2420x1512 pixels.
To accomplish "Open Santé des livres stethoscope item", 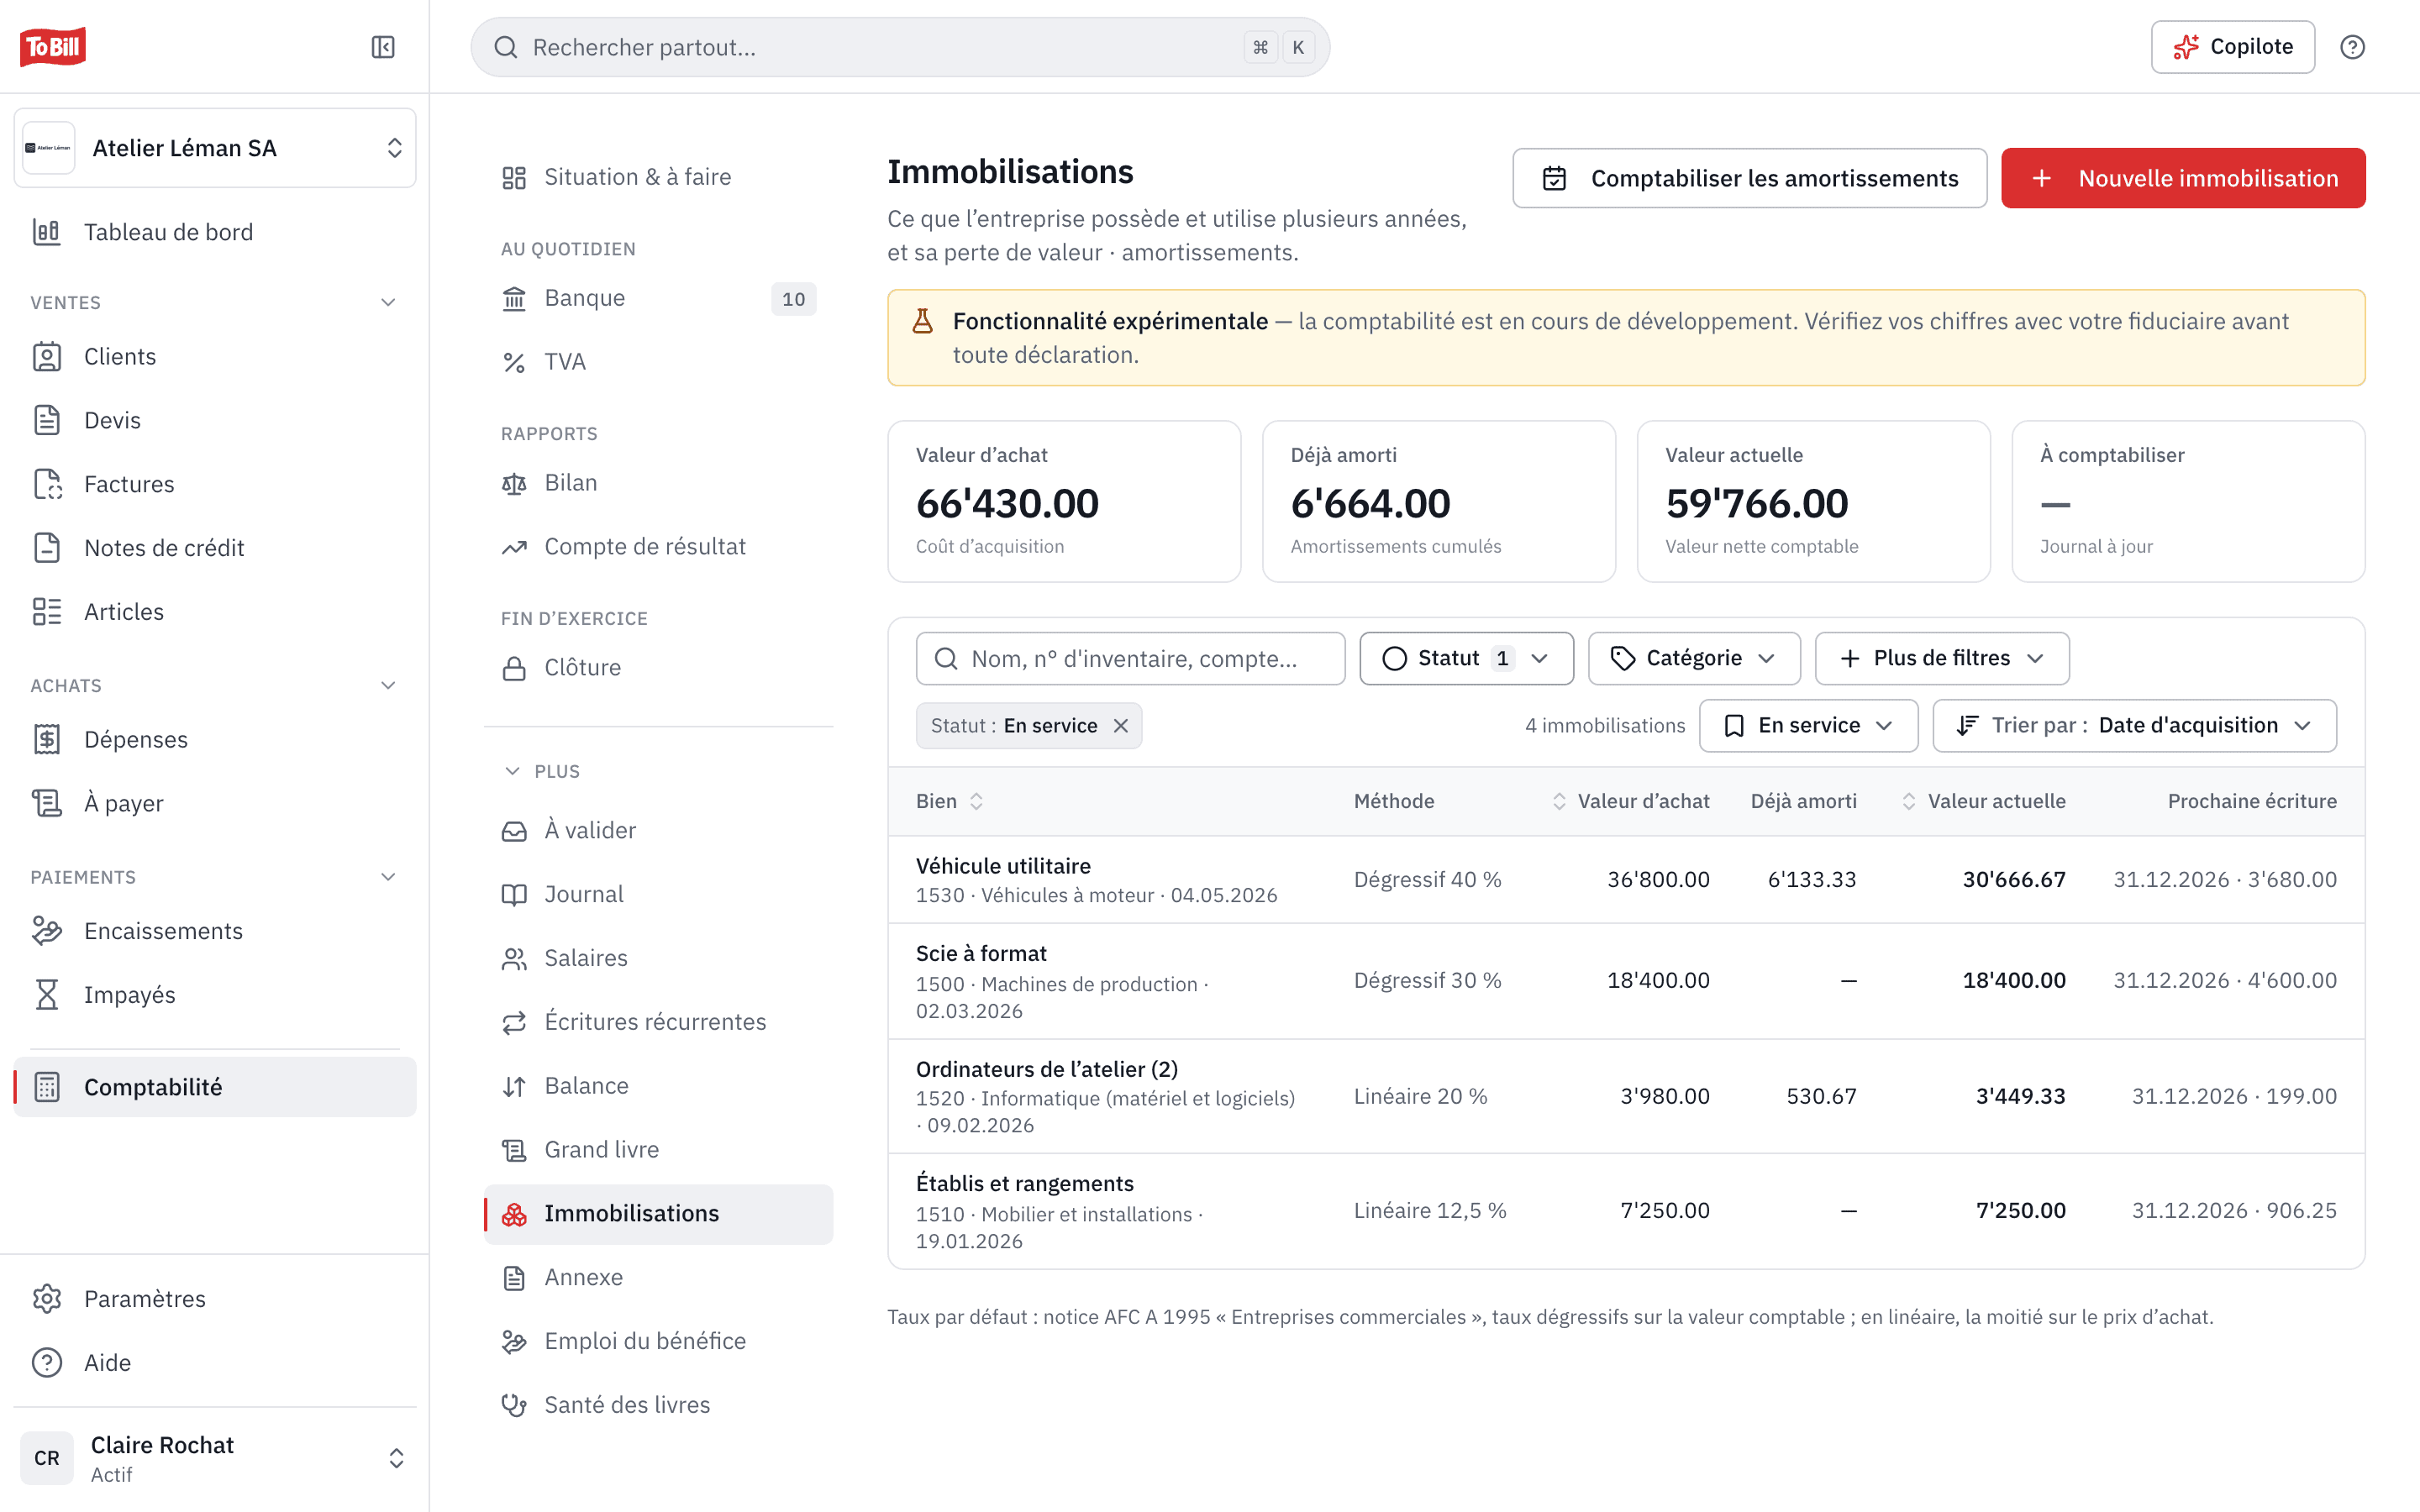I will click(x=658, y=1405).
